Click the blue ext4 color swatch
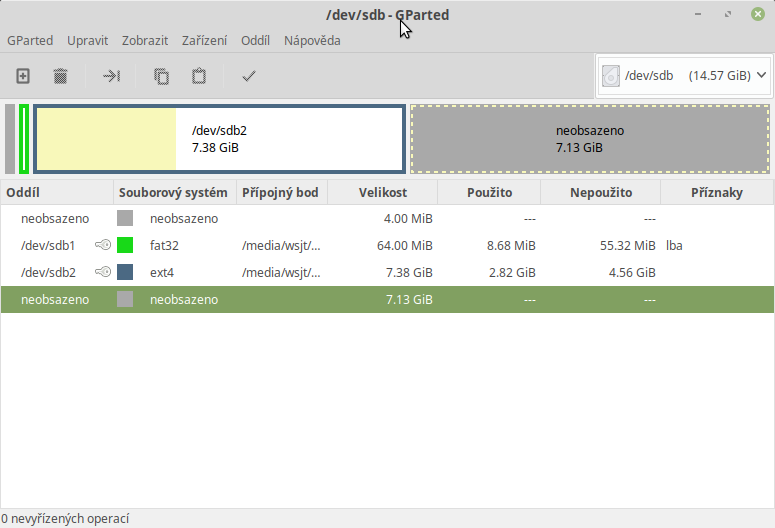This screenshot has width=775, height=528. click(125, 272)
